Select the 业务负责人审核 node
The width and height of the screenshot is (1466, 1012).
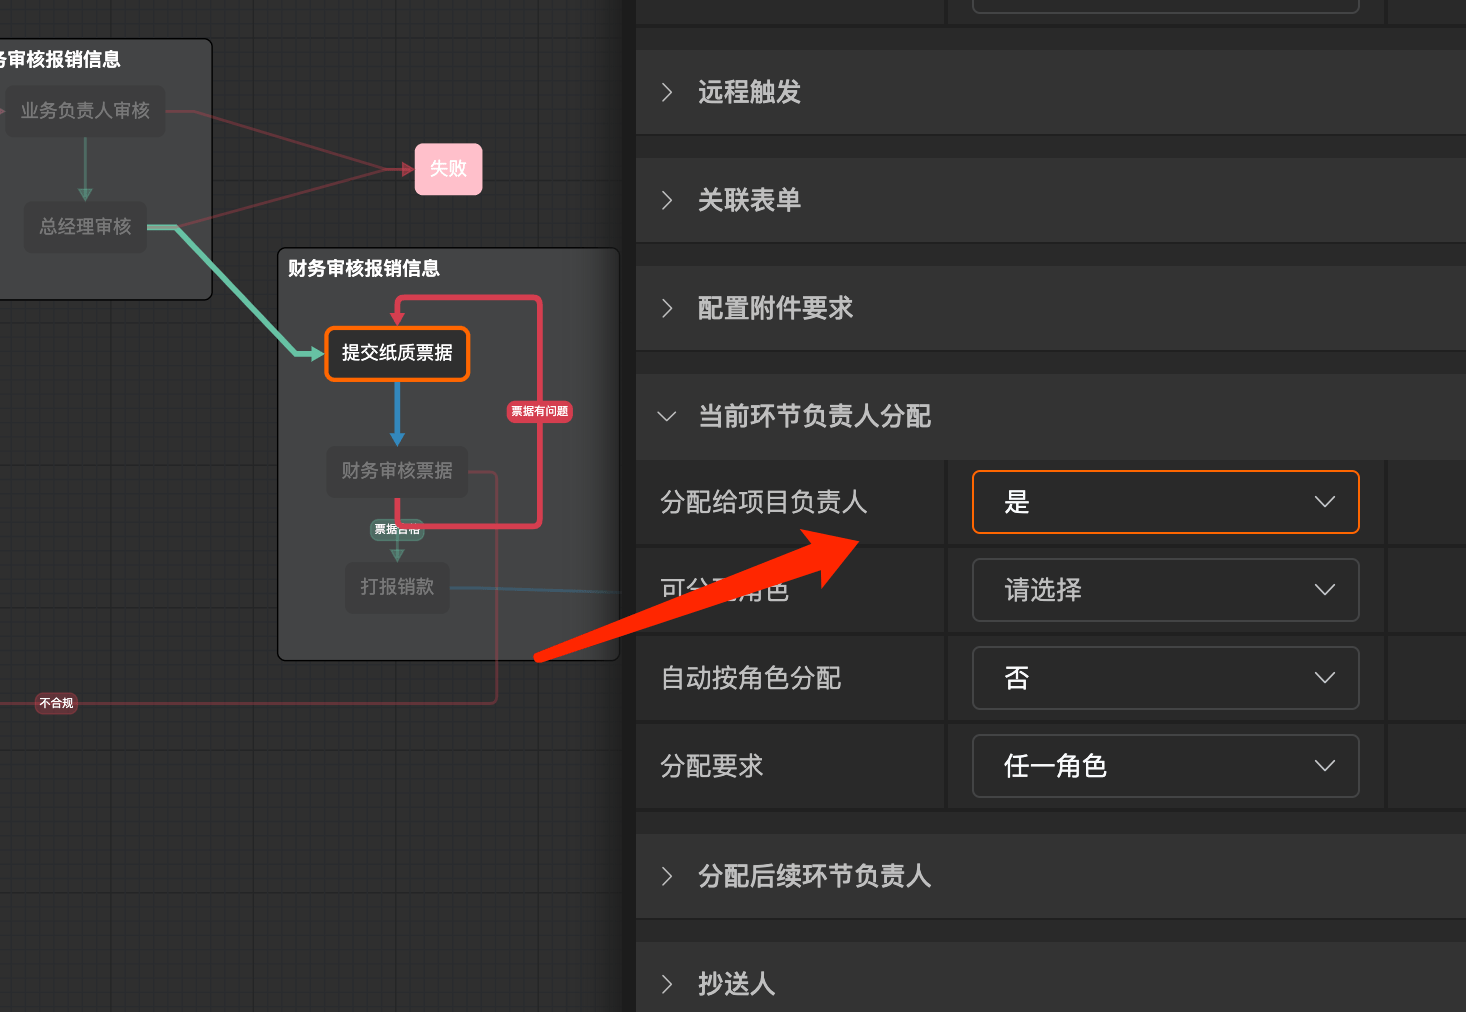[85, 111]
